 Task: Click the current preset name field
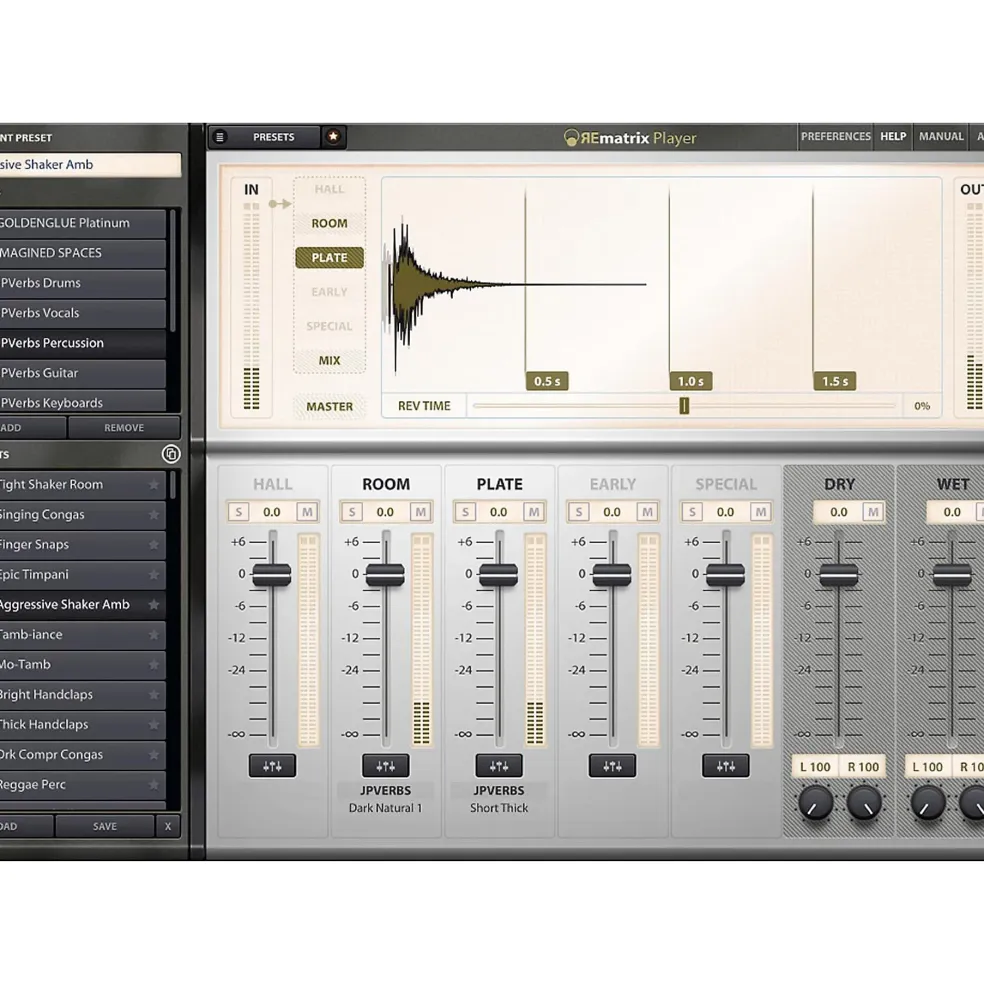pyautogui.click(x=90, y=165)
